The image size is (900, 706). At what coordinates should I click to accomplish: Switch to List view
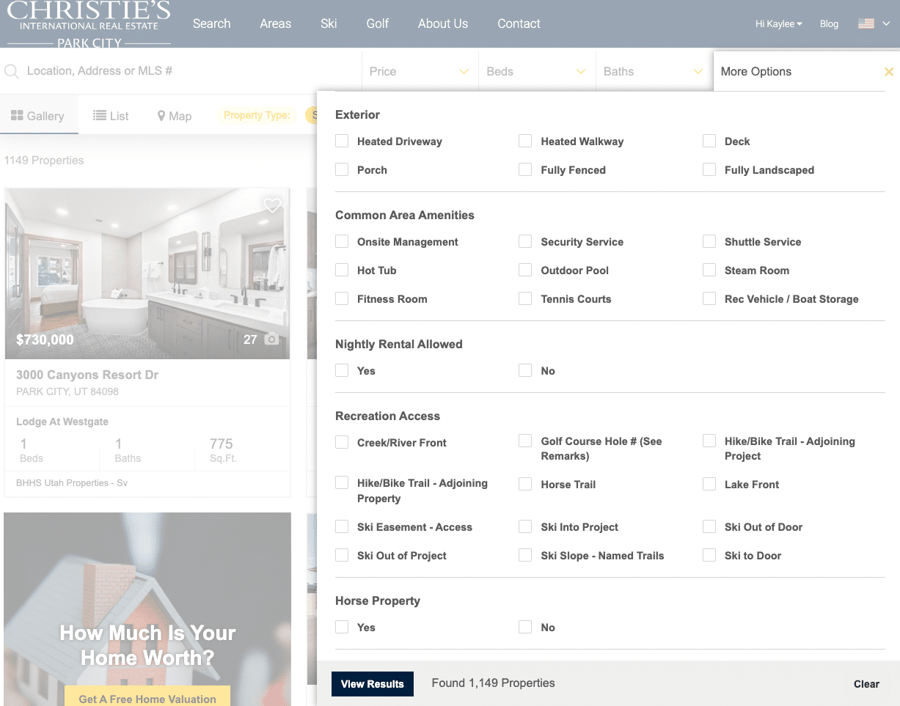tap(111, 115)
